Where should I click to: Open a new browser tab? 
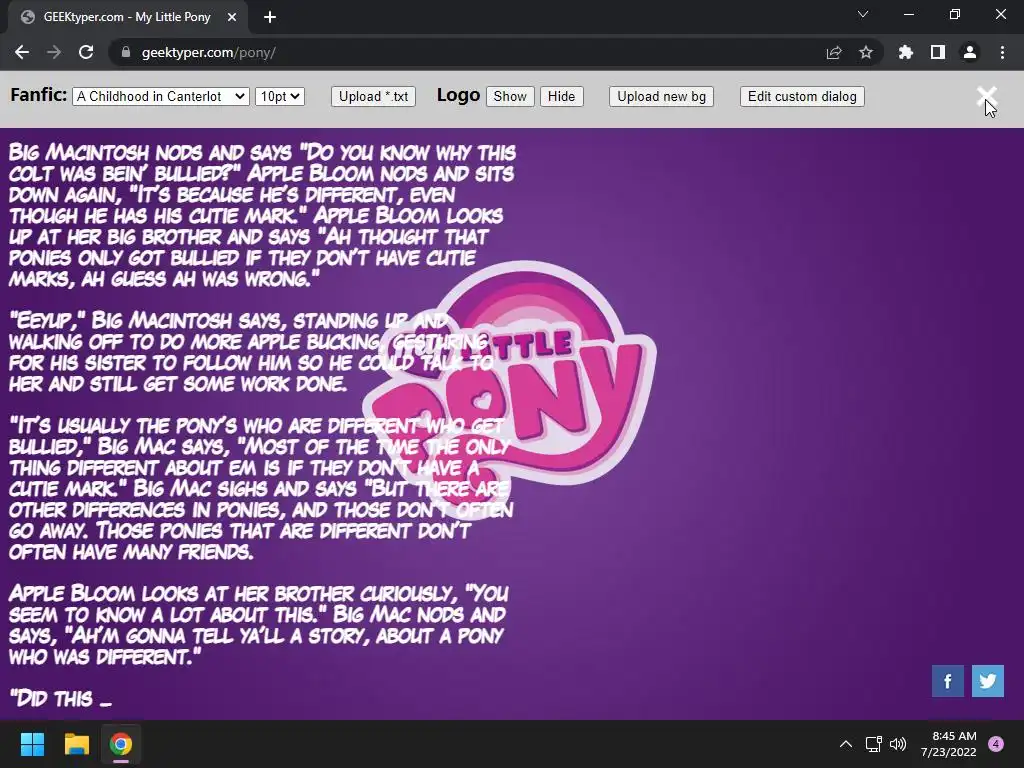click(x=270, y=17)
